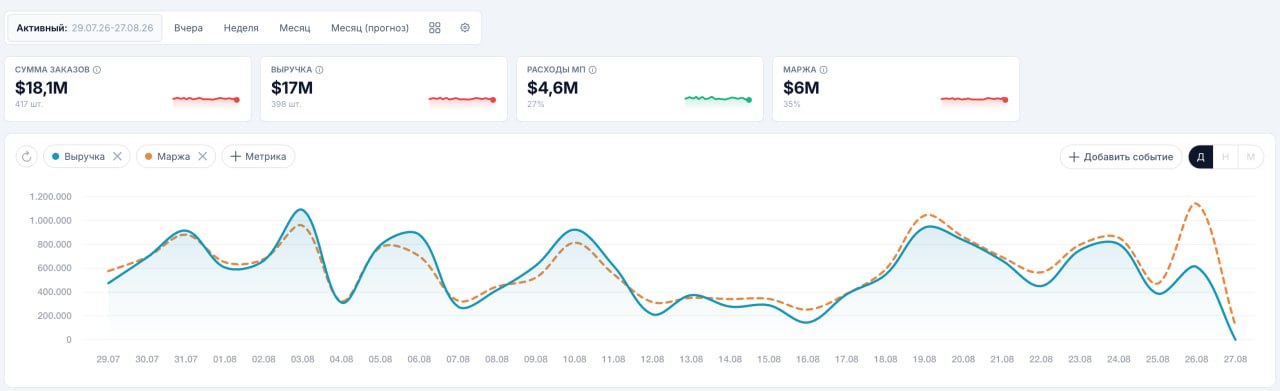The width and height of the screenshot is (1280, 391).
Task: Select the Вчера period
Action: point(188,28)
